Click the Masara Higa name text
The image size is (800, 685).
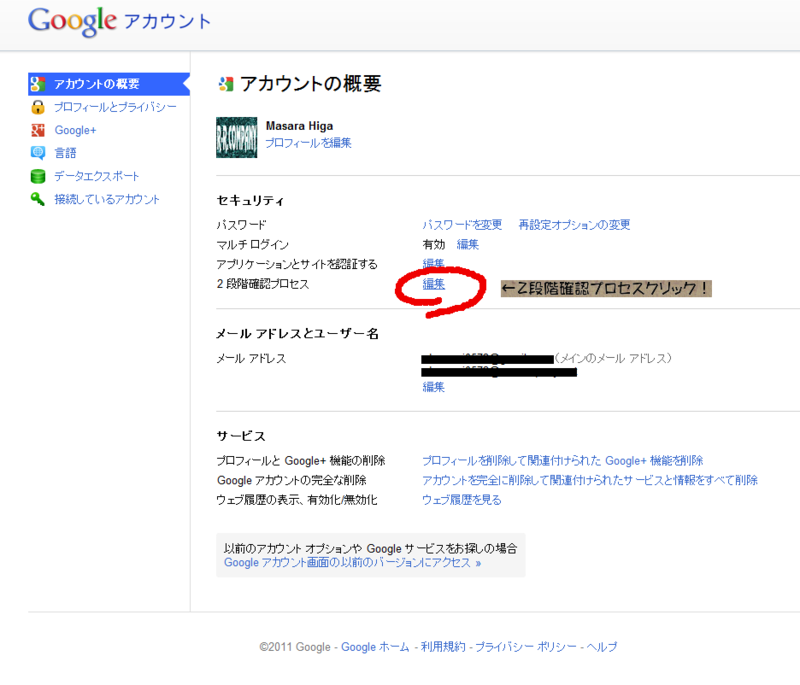299,126
